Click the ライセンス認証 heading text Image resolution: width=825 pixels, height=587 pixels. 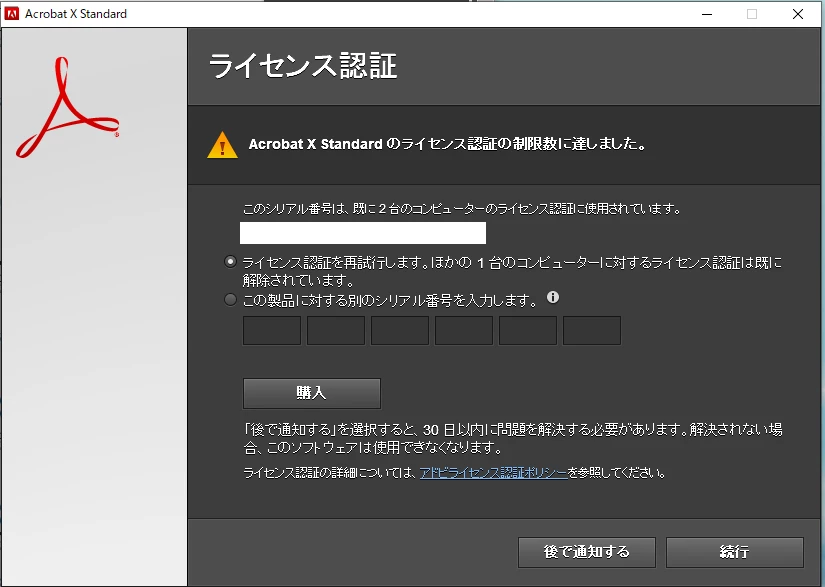(x=303, y=66)
